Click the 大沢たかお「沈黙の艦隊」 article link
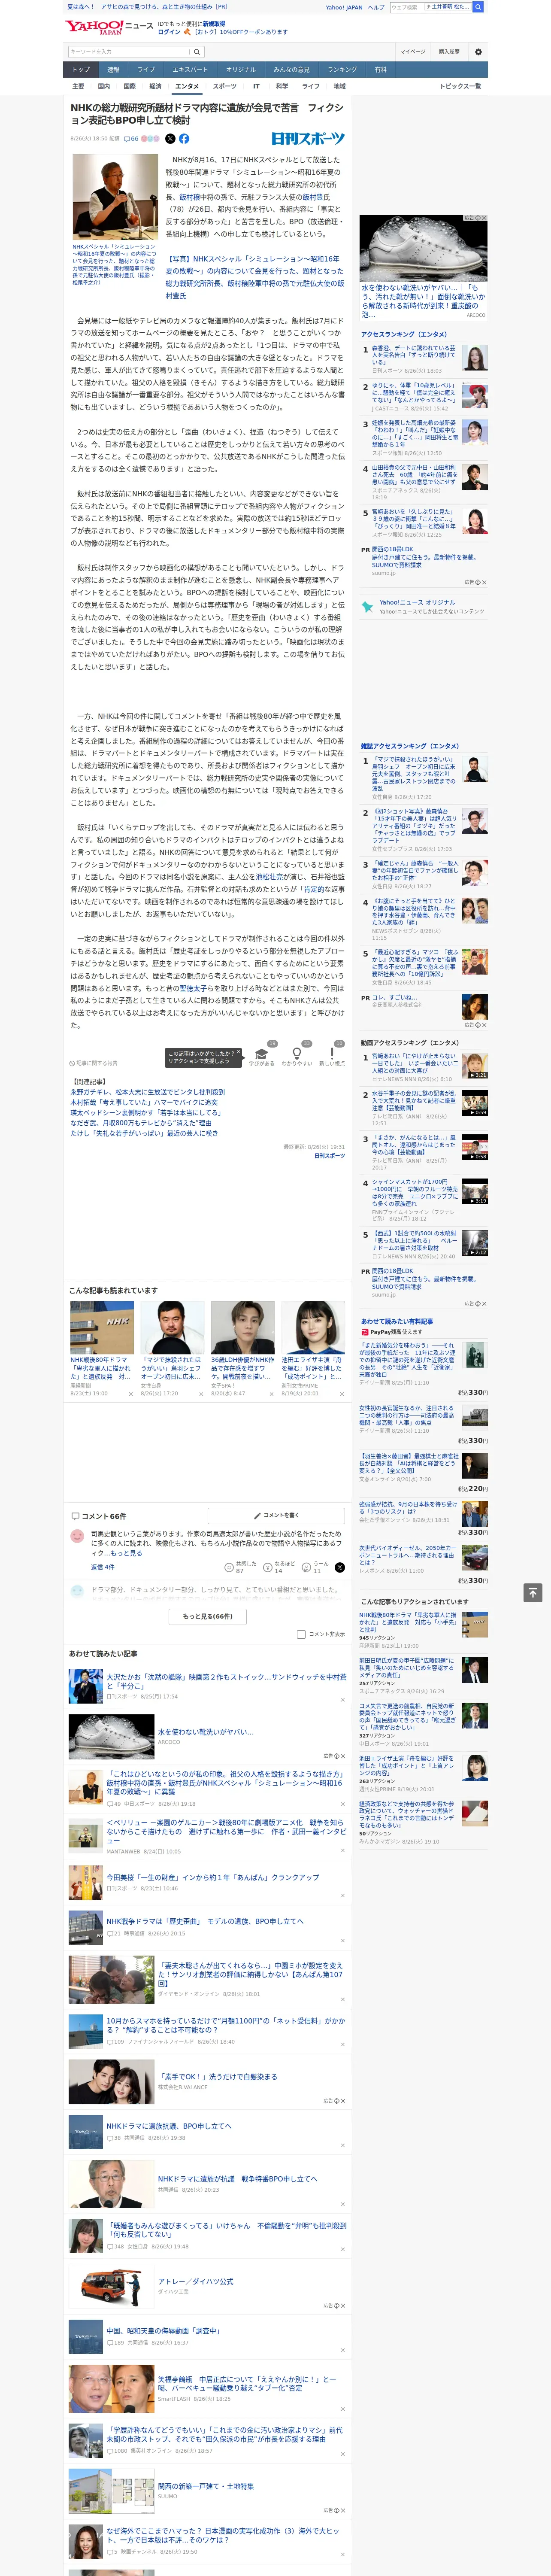The height and width of the screenshot is (2576, 551). click(226, 1683)
